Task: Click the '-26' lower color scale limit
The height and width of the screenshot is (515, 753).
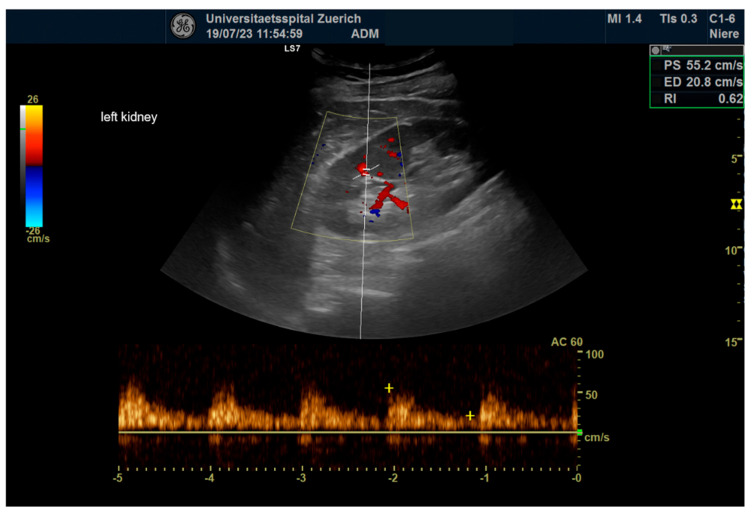Action: click(33, 231)
